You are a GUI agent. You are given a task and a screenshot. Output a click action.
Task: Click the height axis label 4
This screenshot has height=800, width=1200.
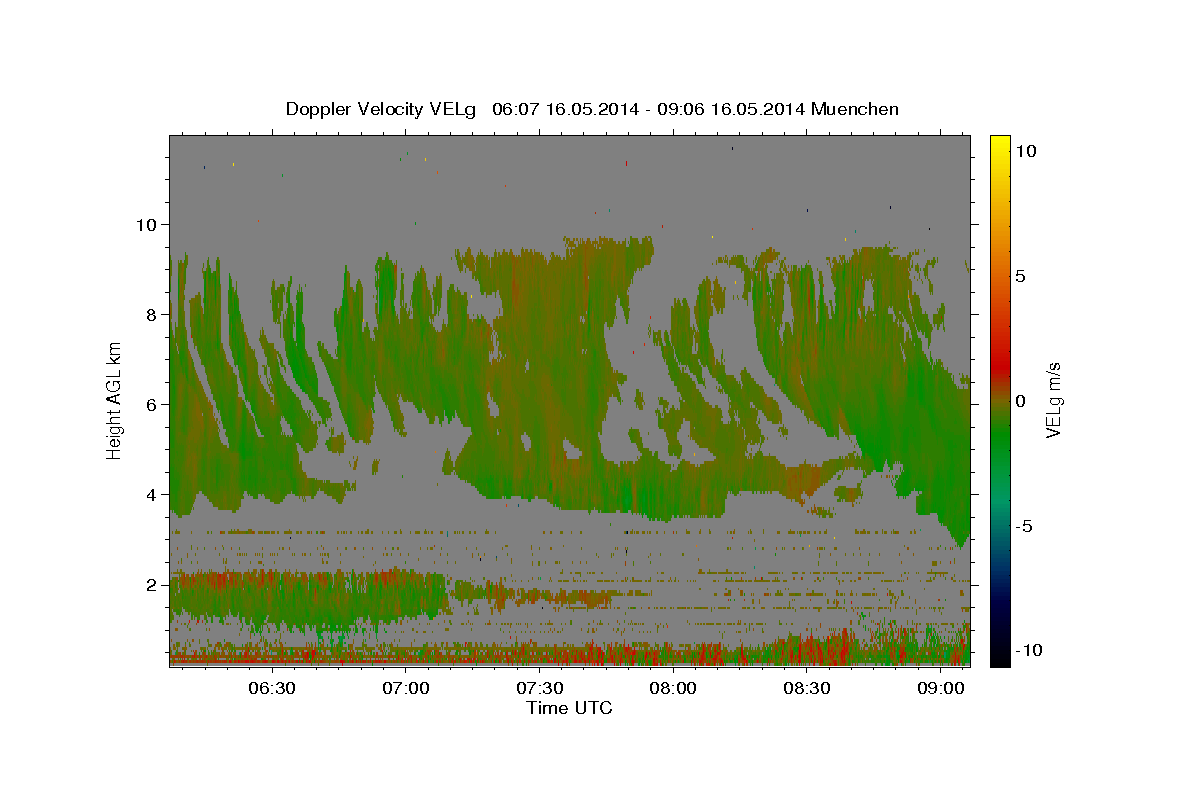pos(152,494)
